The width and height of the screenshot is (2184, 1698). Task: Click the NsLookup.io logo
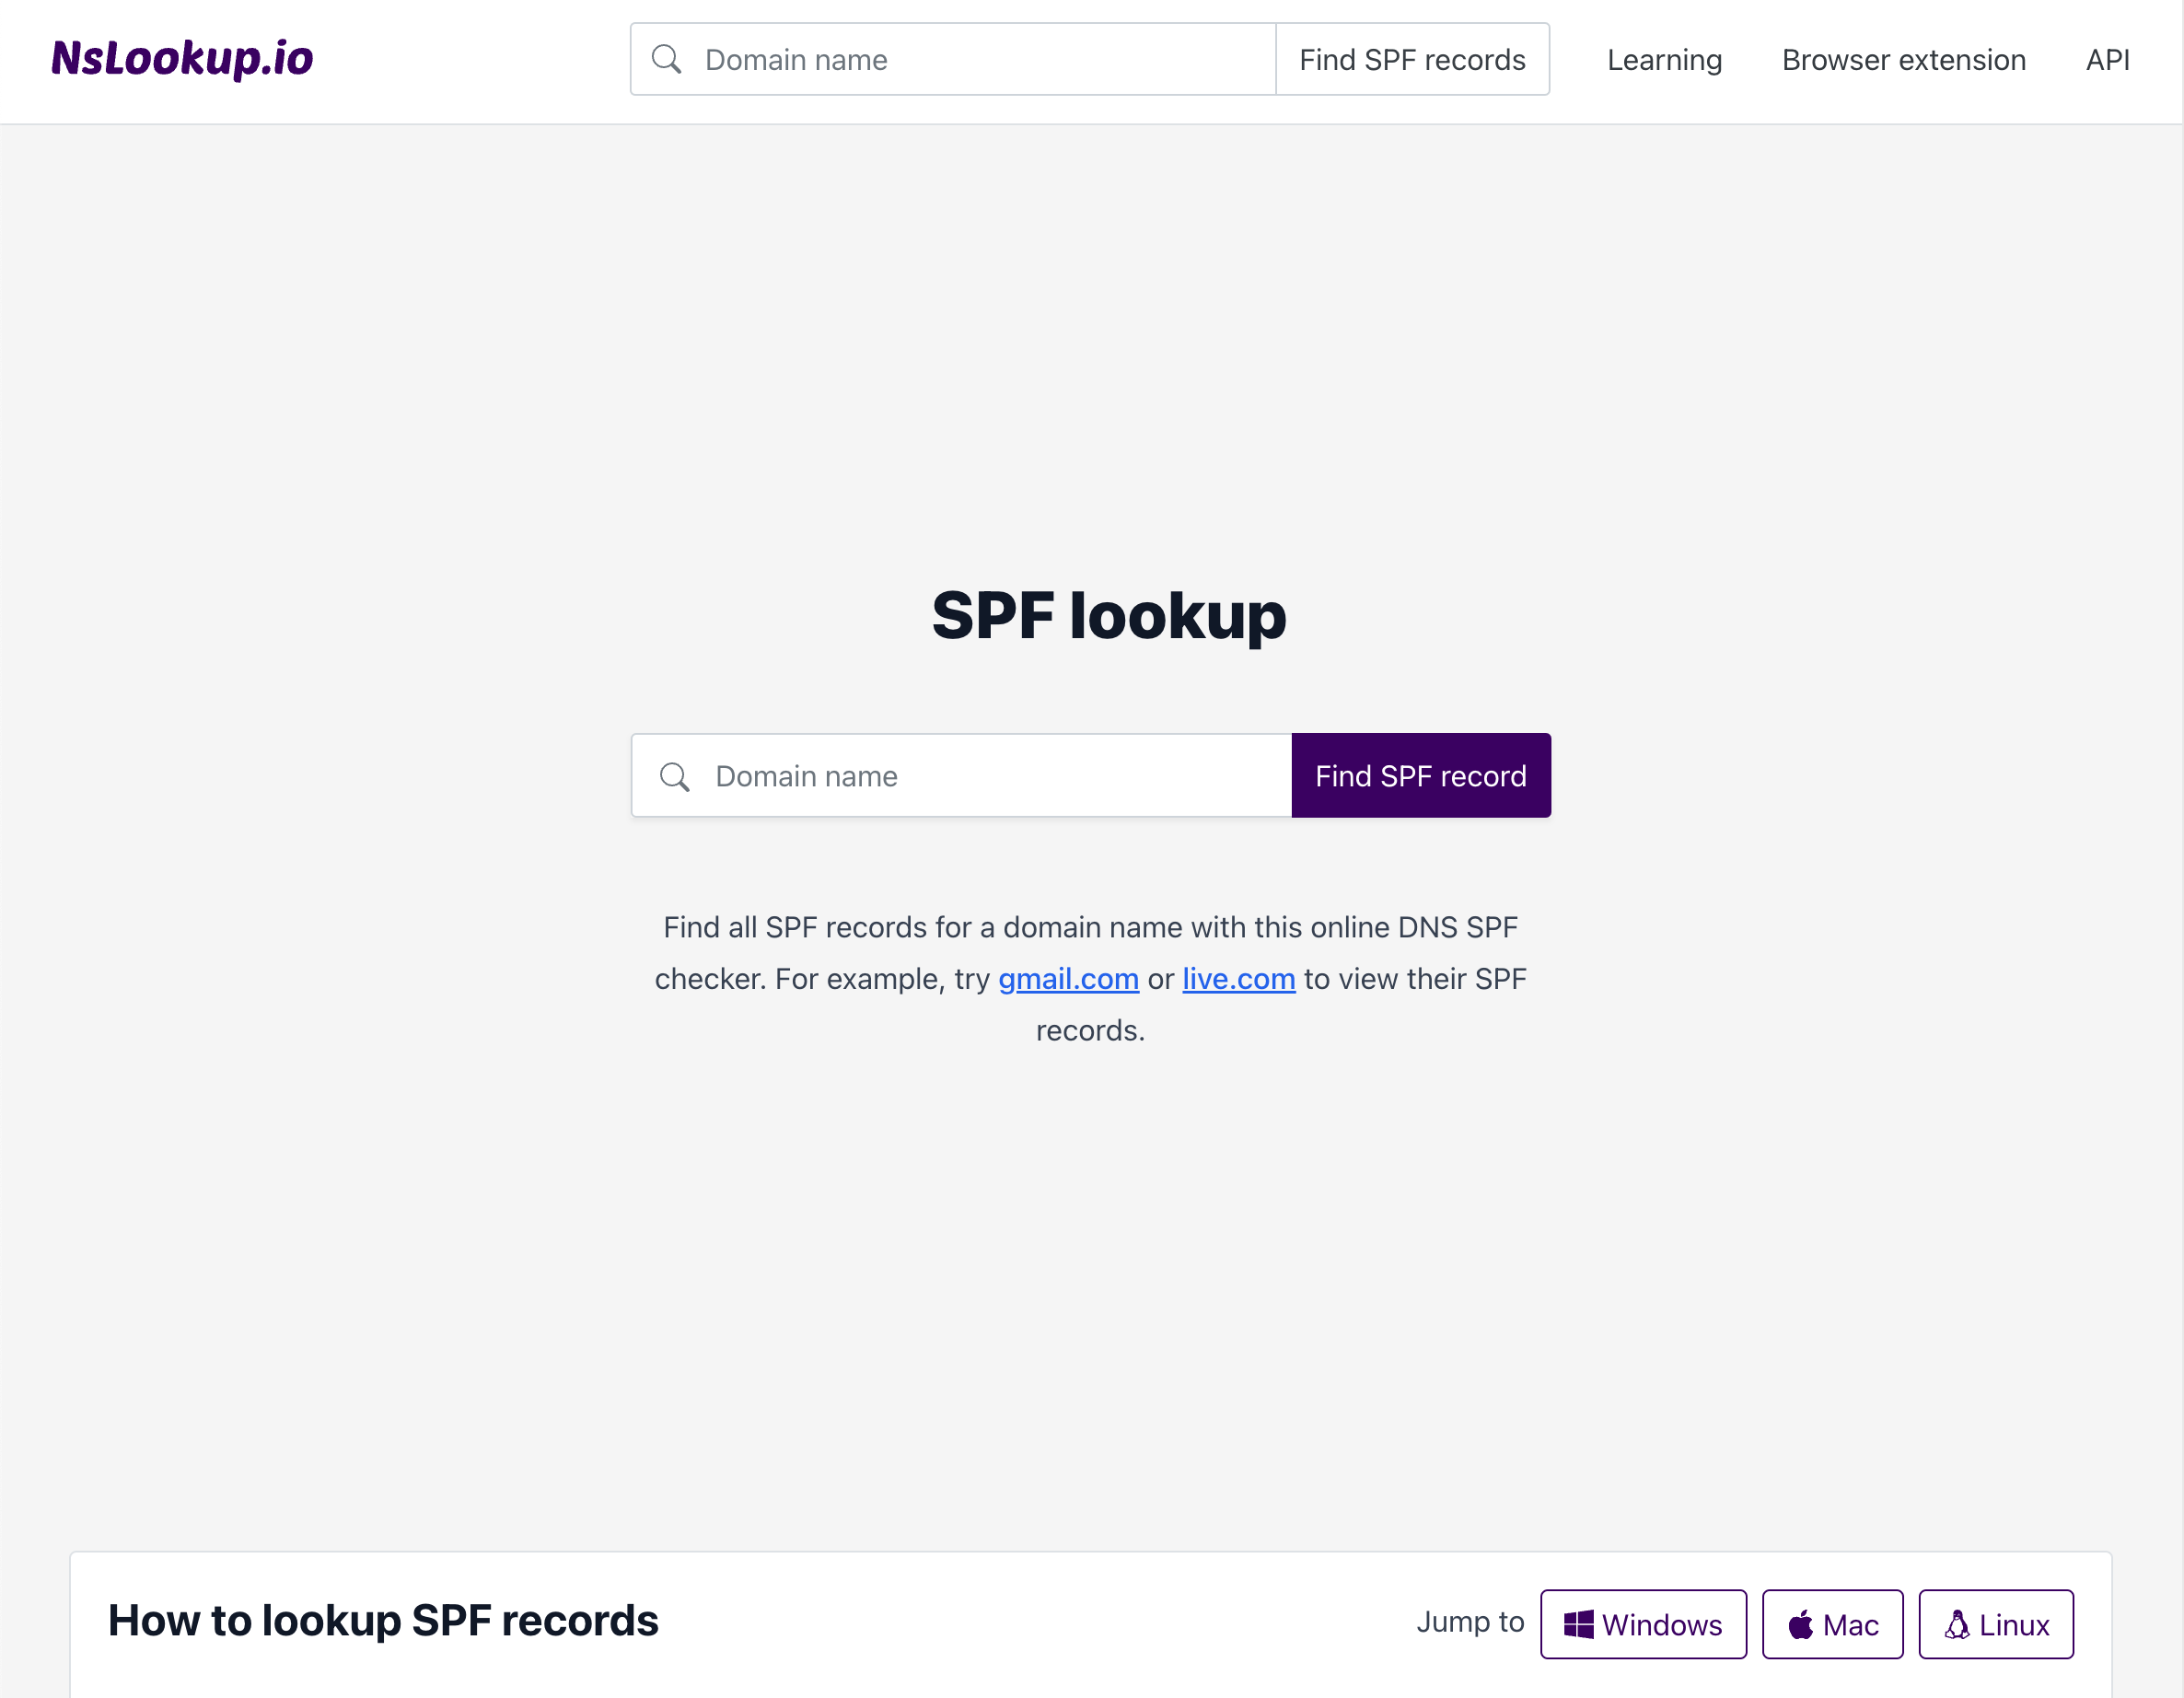tap(182, 59)
